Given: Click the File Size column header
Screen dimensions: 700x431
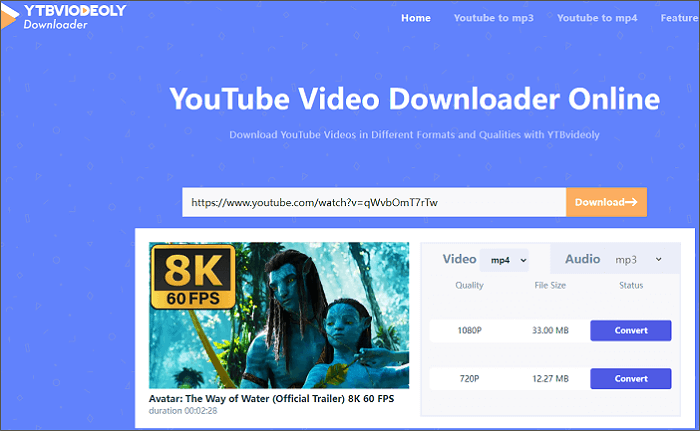Looking at the screenshot, I should [550, 285].
